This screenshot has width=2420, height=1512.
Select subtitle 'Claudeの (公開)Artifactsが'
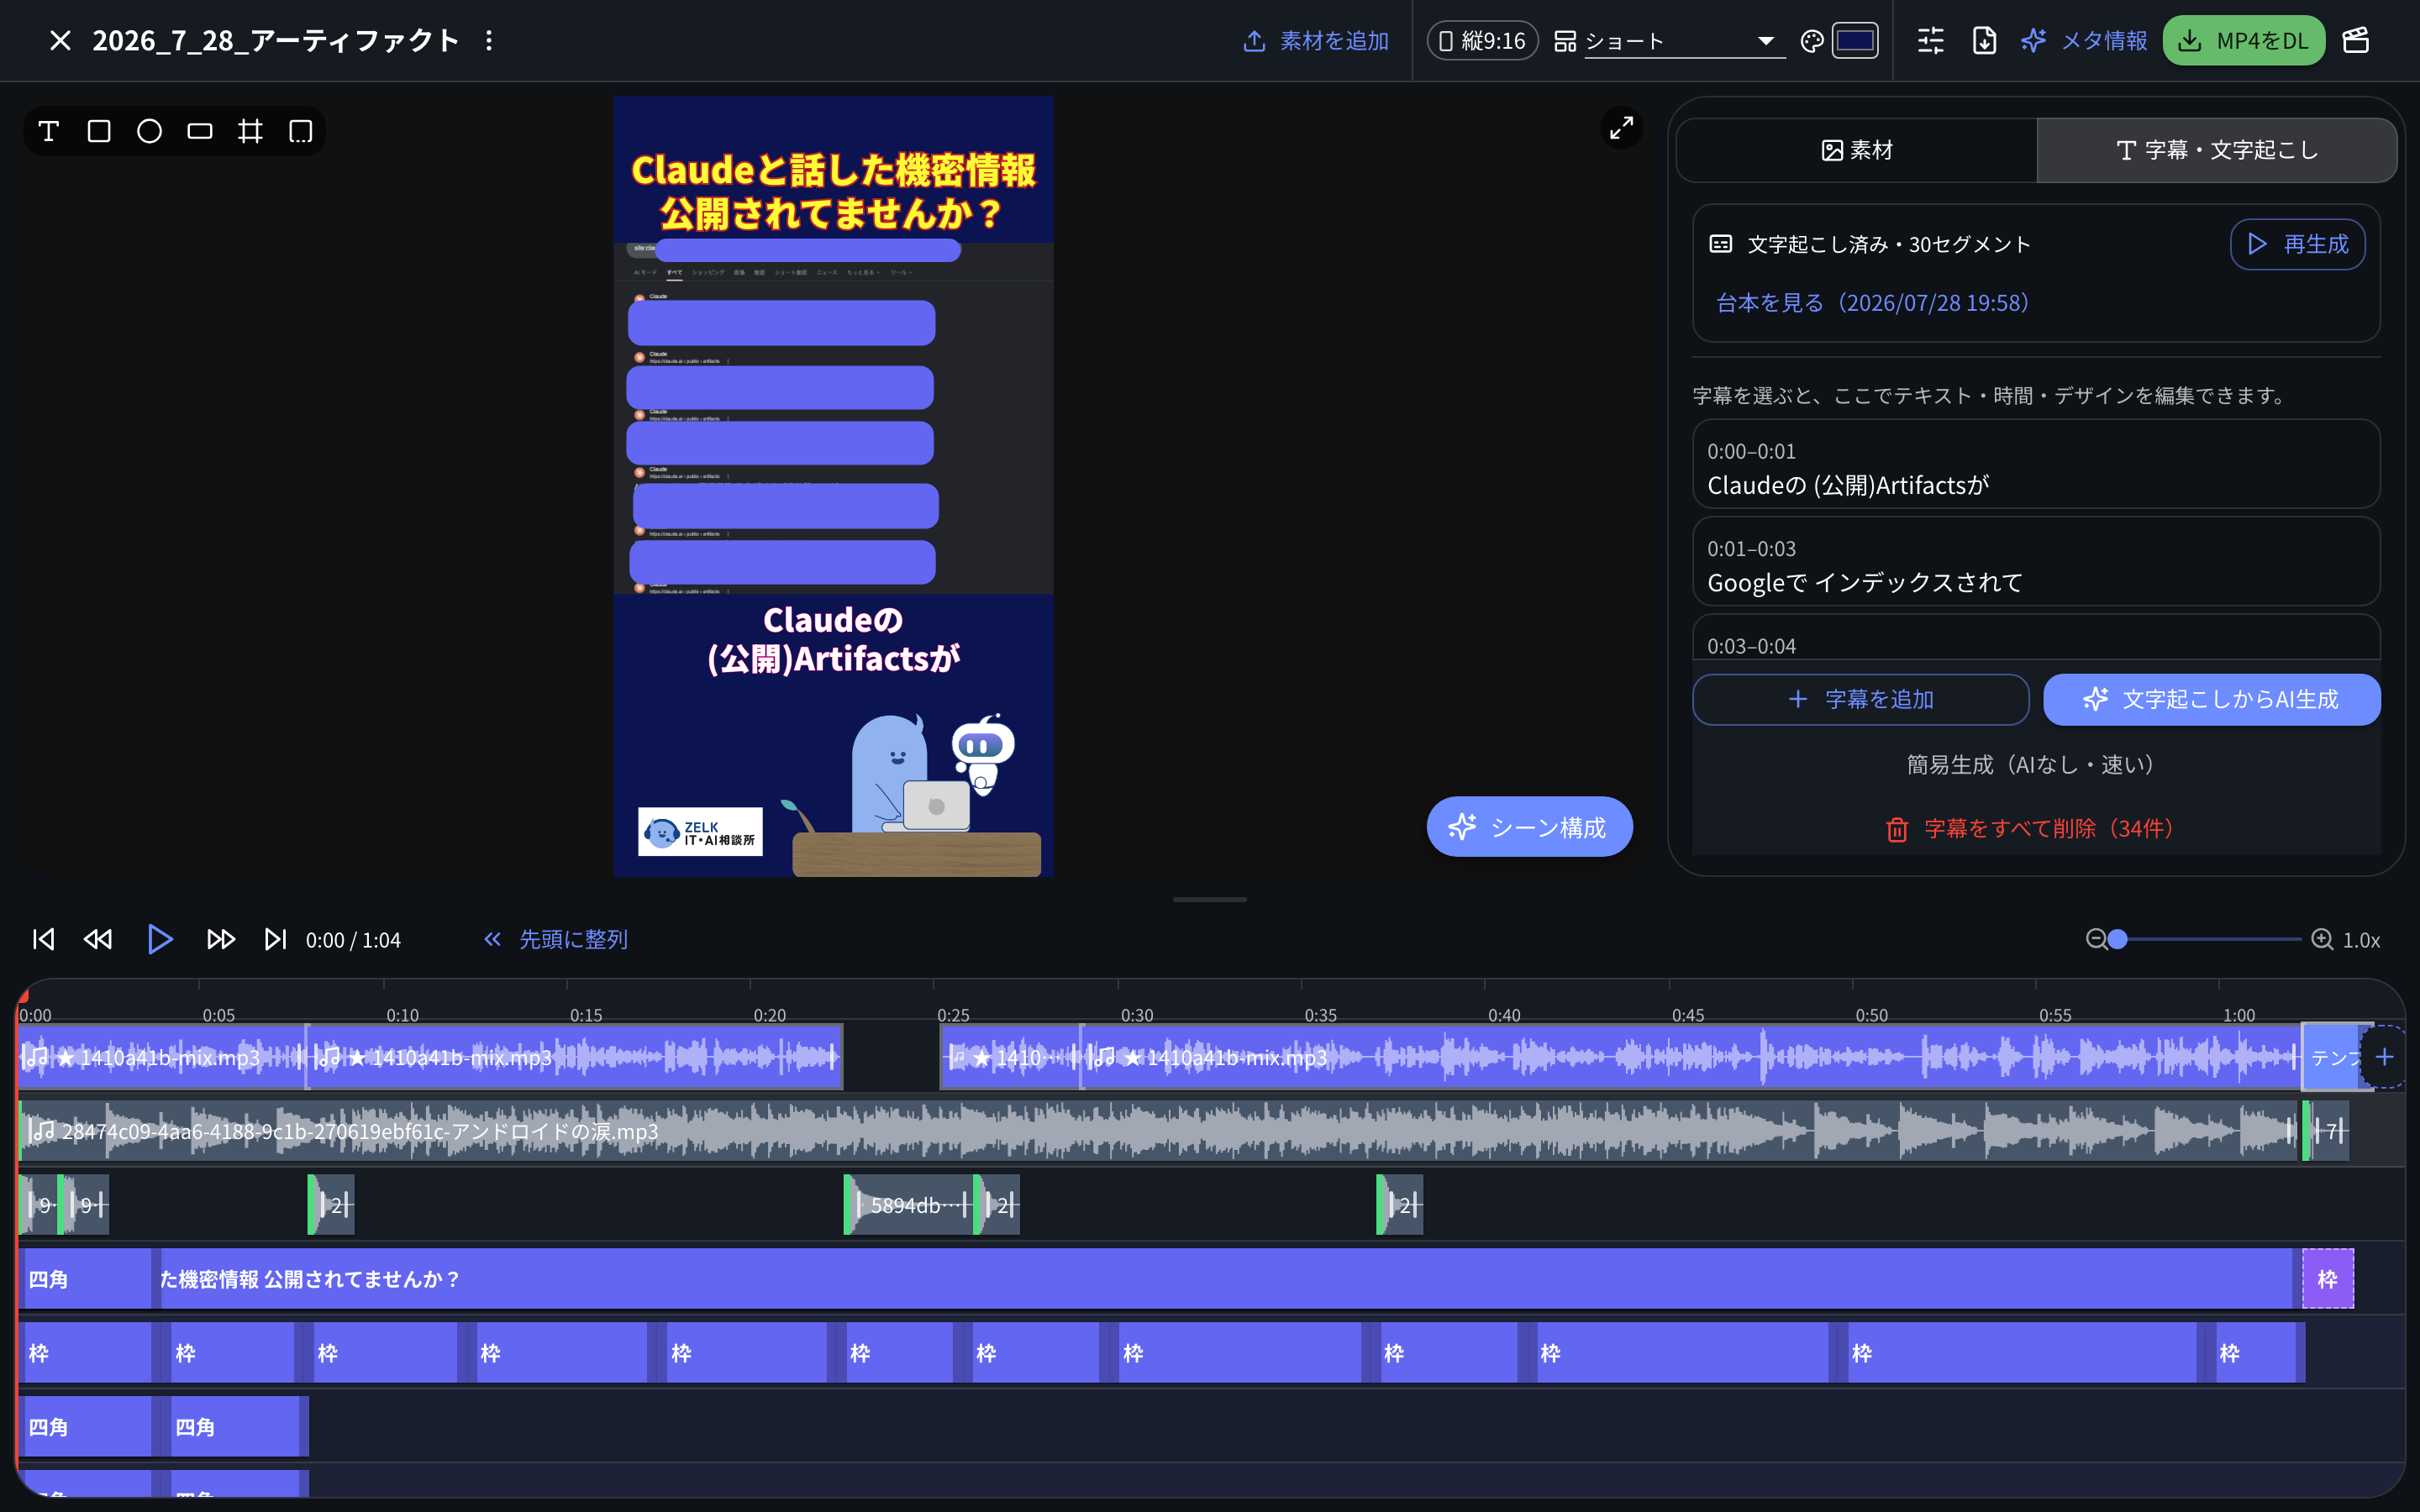click(2035, 465)
